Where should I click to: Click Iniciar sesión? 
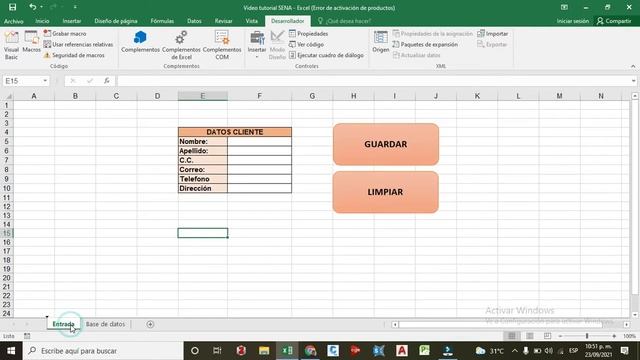click(x=573, y=21)
